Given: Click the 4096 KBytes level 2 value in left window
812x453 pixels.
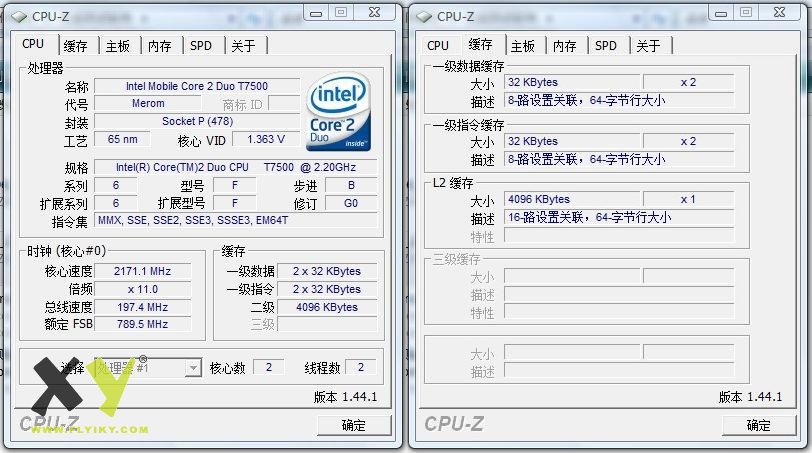Looking at the screenshot, I should point(327,307).
